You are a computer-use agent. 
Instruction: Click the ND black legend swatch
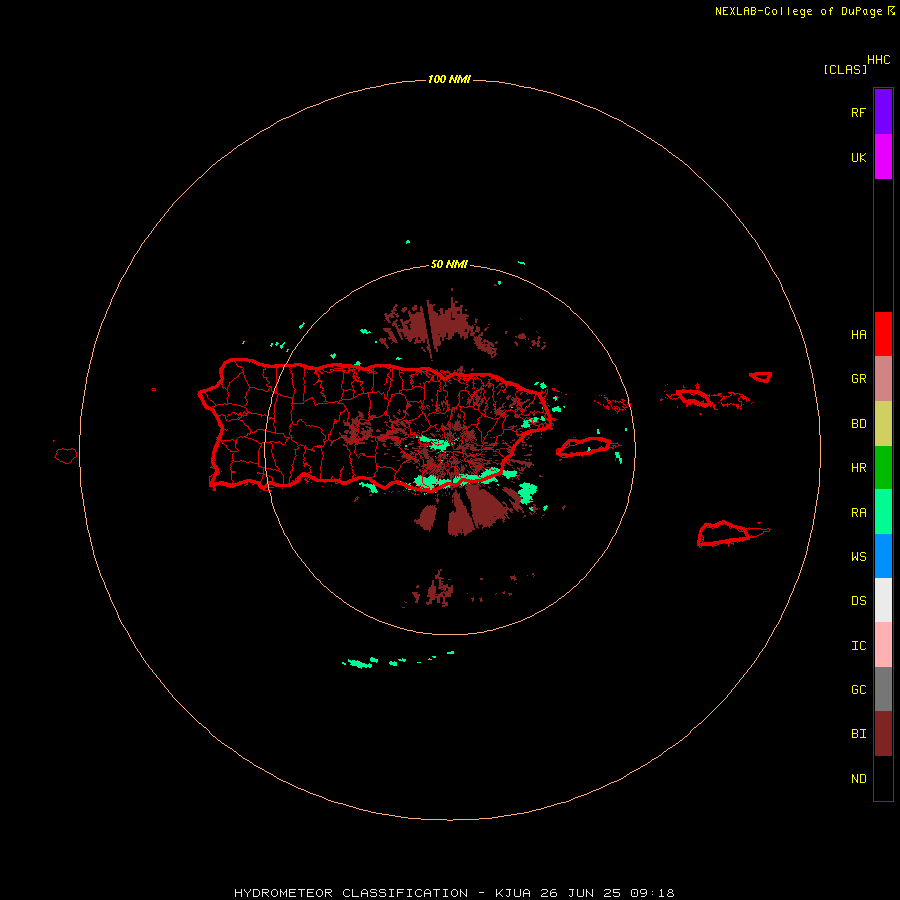tap(883, 778)
